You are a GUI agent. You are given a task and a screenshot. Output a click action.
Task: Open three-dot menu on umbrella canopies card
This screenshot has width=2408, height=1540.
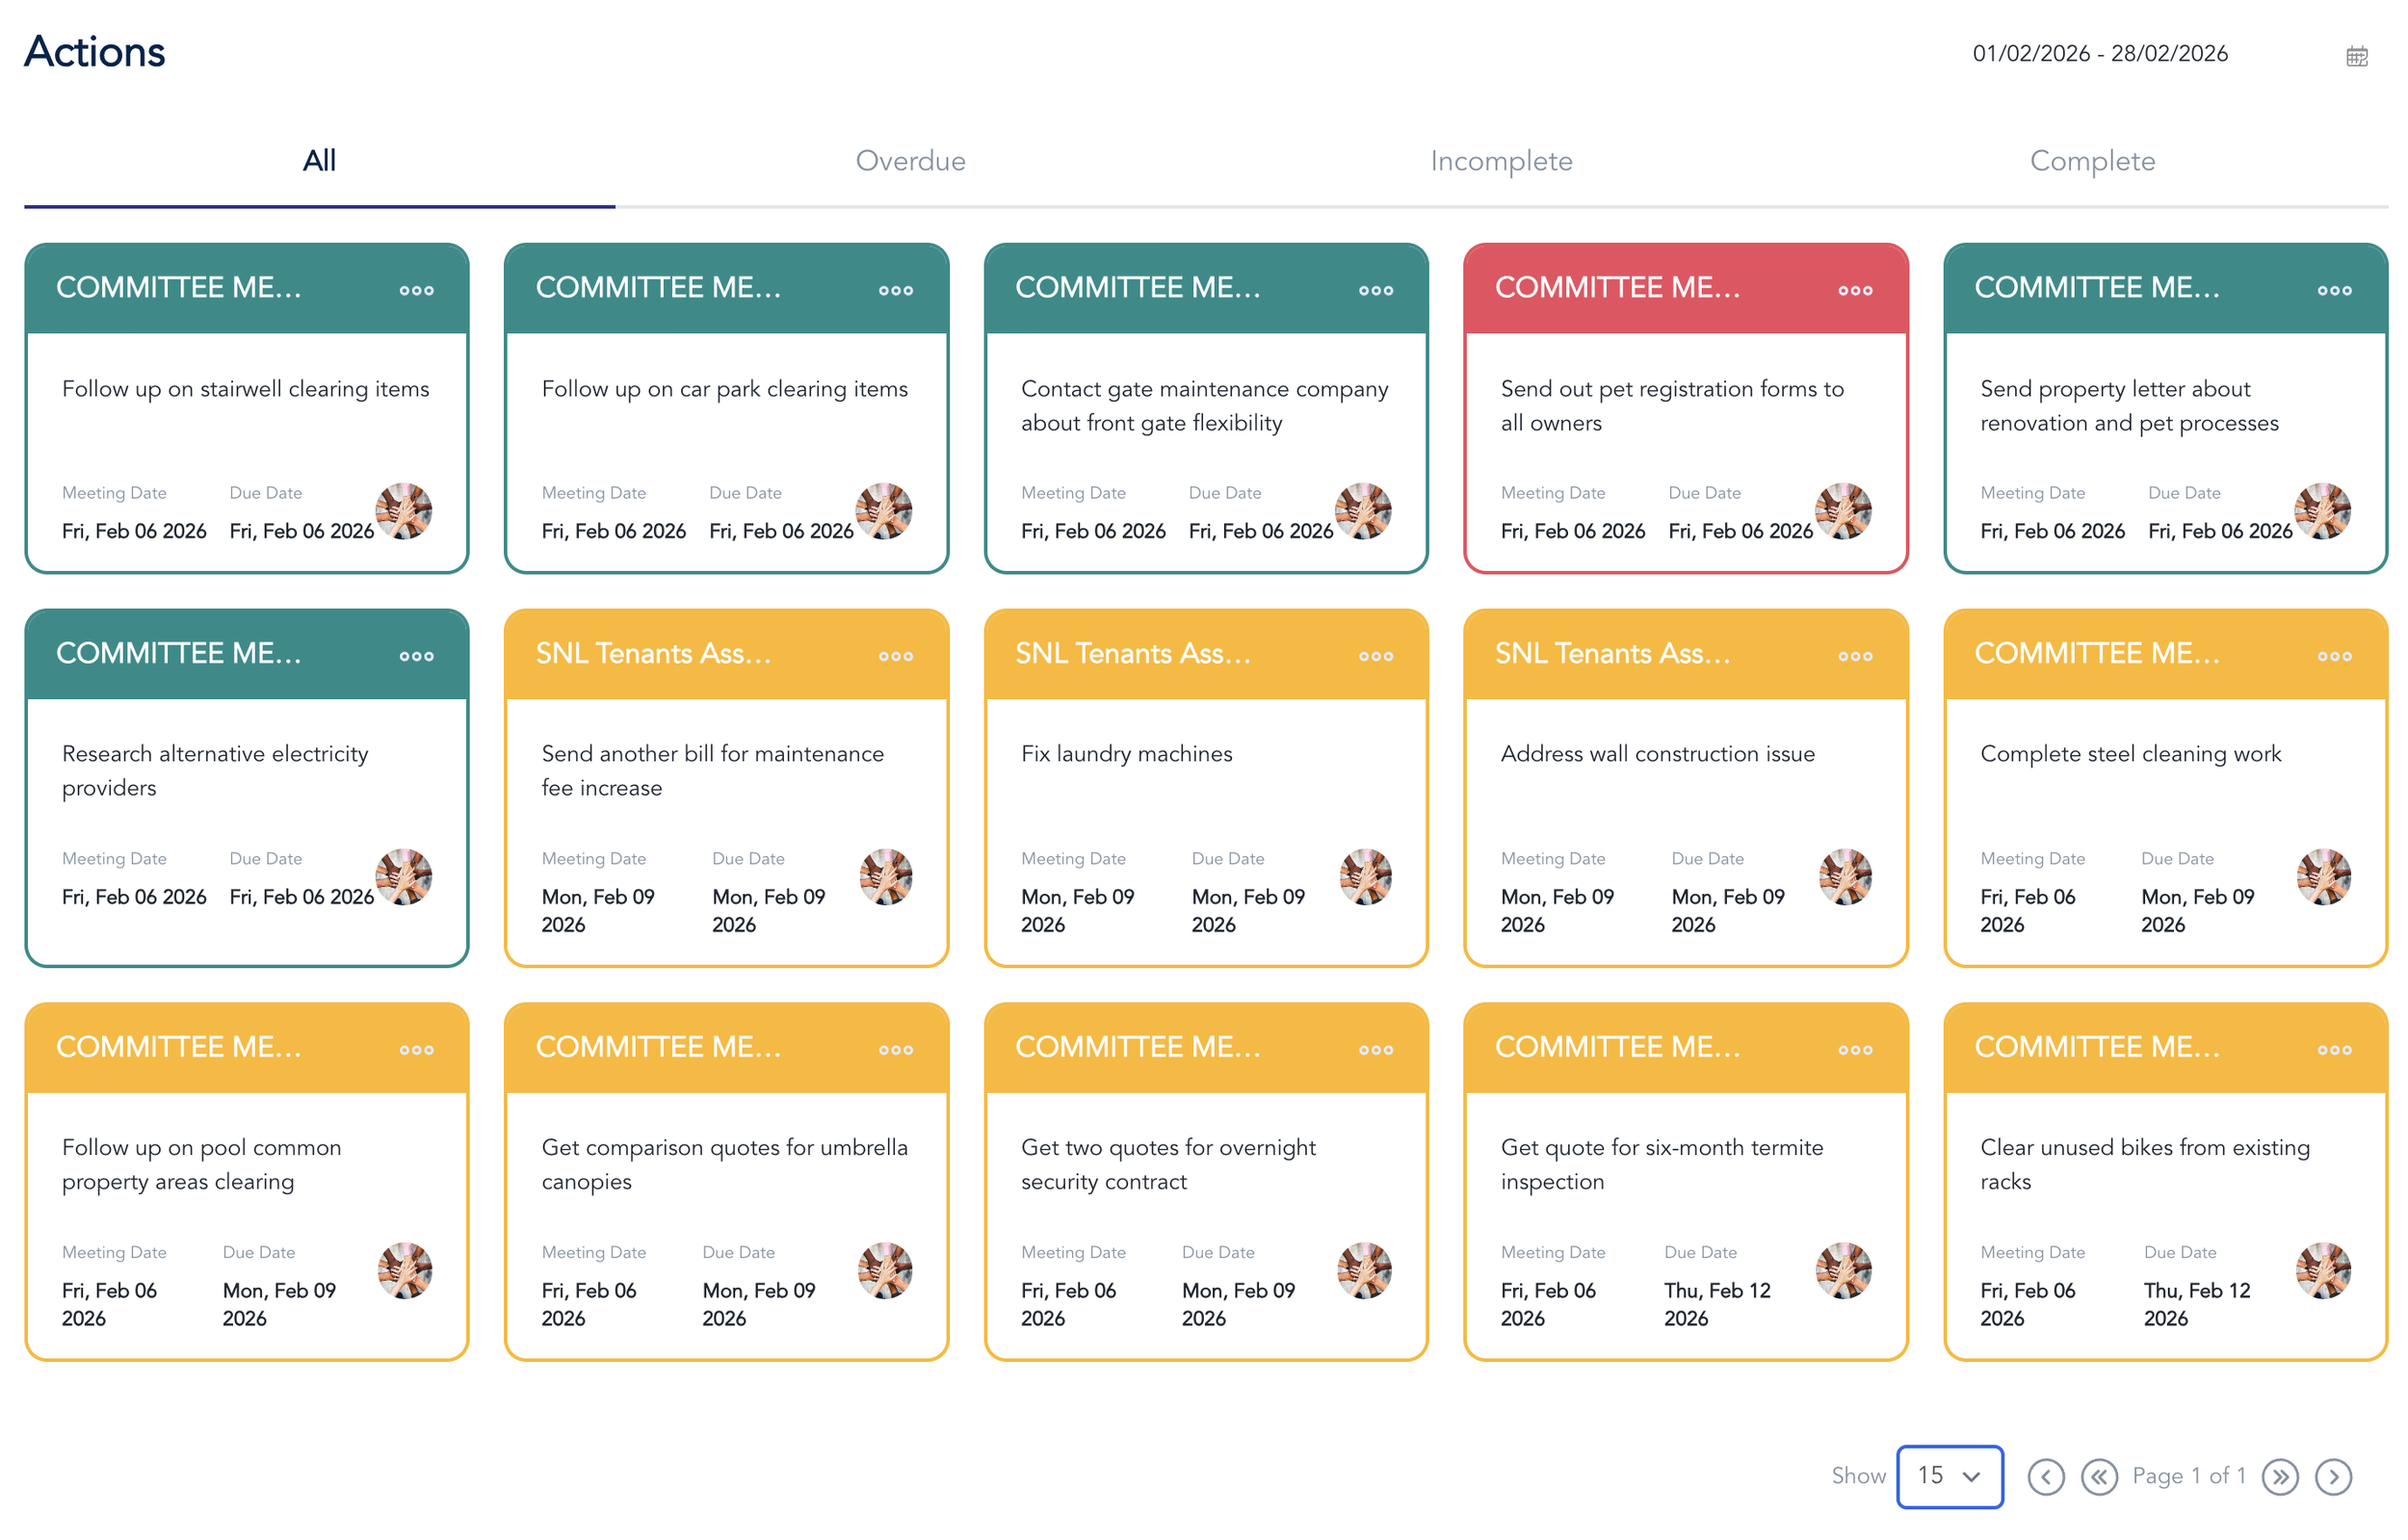895,1050
